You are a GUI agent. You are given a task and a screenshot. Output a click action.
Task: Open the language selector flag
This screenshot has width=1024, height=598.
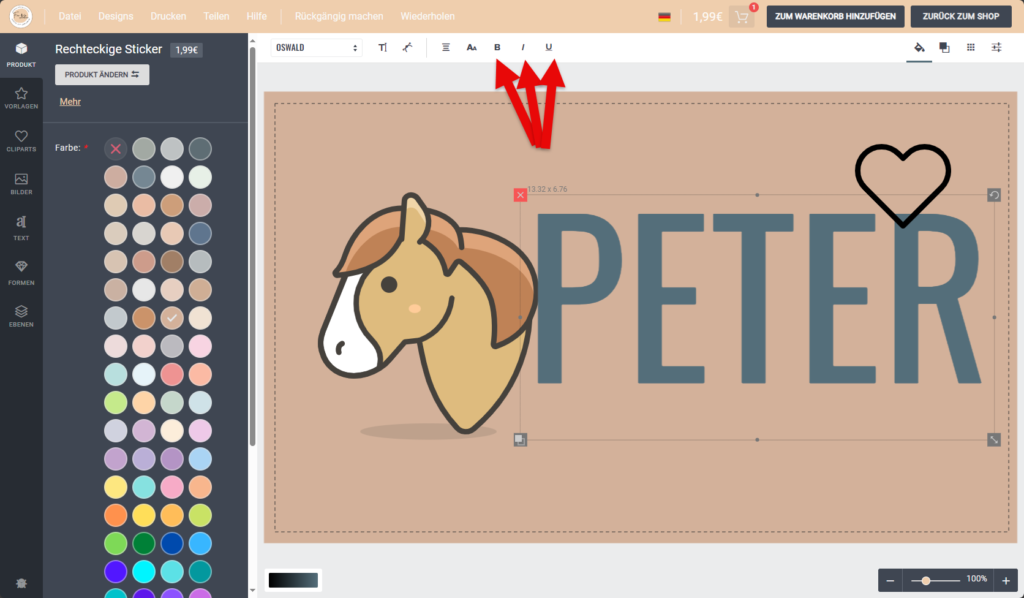(x=664, y=17)
